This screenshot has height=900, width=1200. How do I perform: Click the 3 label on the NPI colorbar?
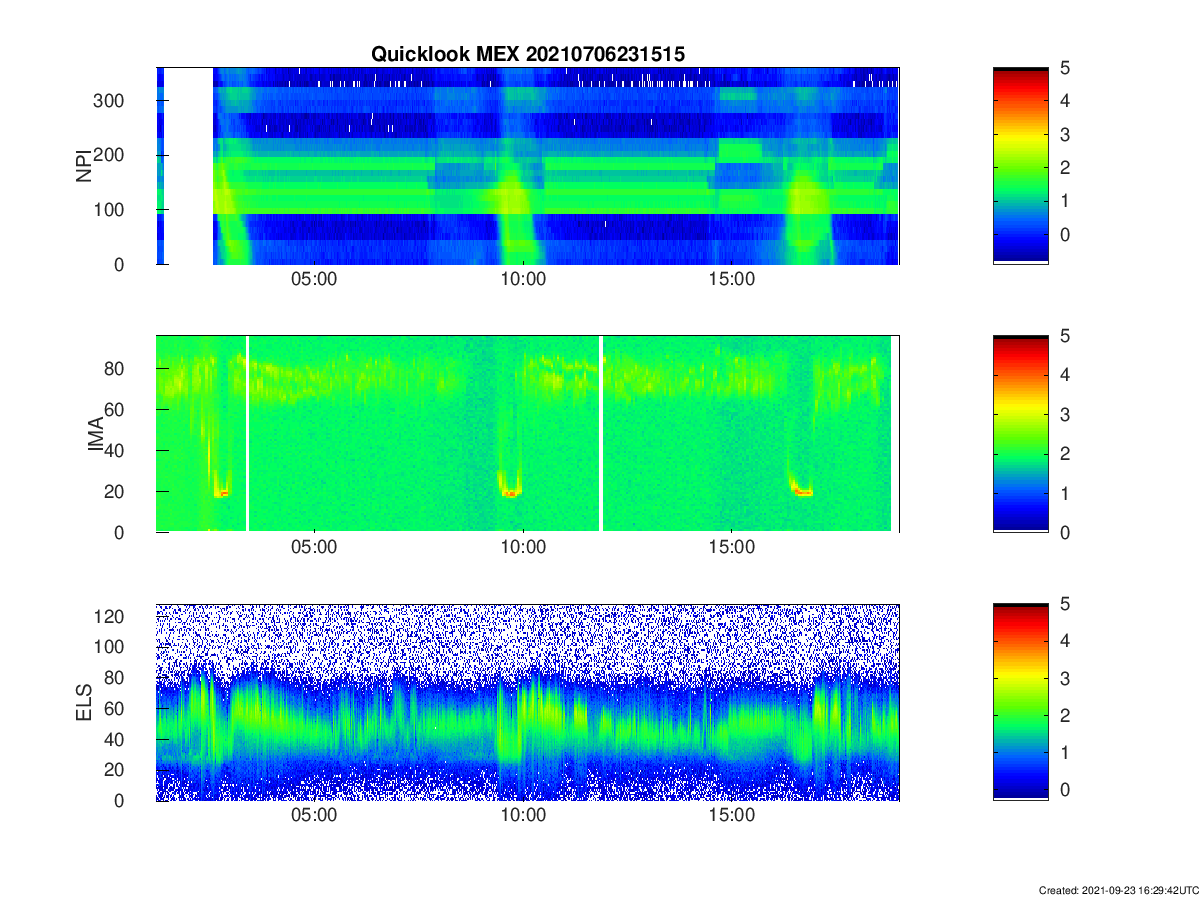pos(1064,134)
